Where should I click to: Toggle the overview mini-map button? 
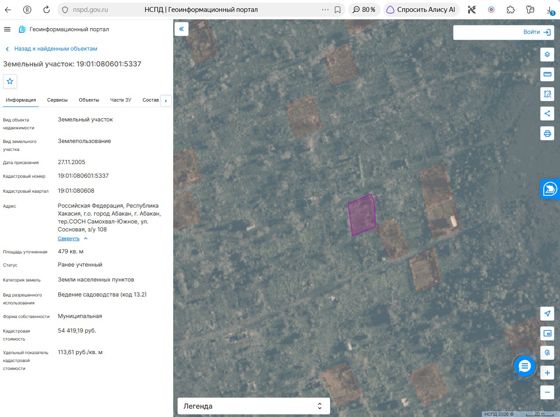(x=547, y=333)
